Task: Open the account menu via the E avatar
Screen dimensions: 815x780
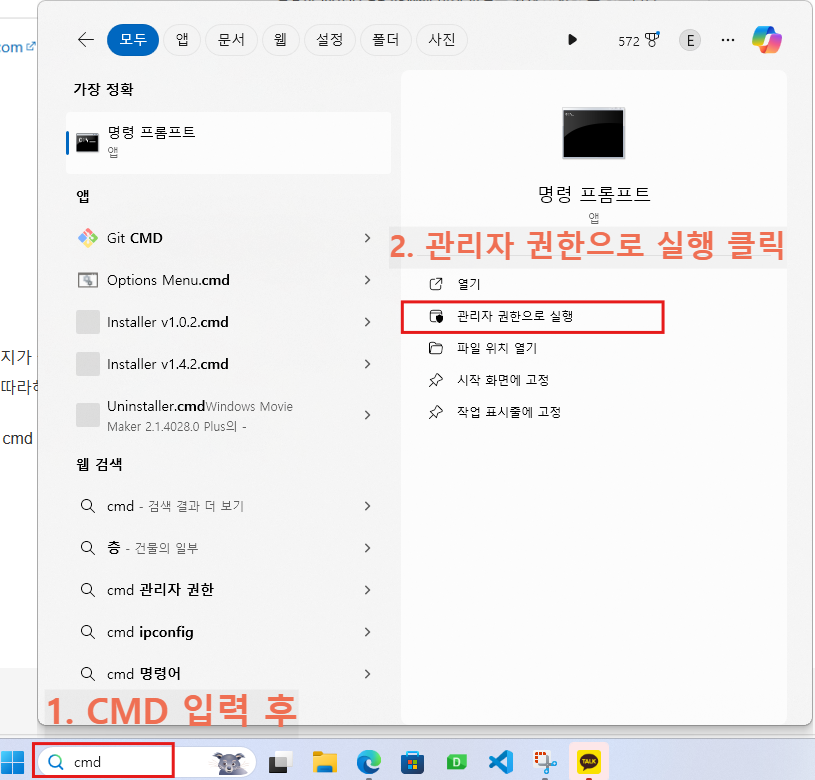Action: [x=690, y=39]
